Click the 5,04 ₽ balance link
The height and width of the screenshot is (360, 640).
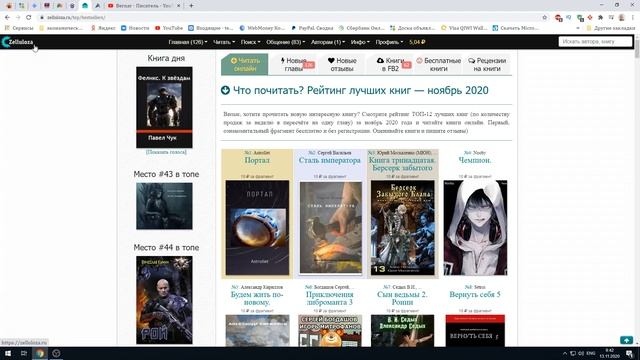click(417, 42)
